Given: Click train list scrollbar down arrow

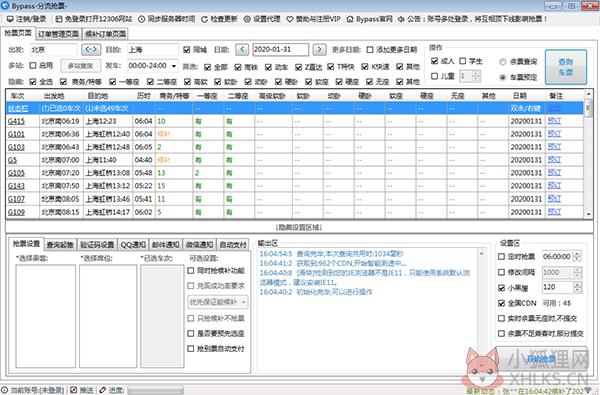Looking at the screenshot, I should [x=589, y=214].
